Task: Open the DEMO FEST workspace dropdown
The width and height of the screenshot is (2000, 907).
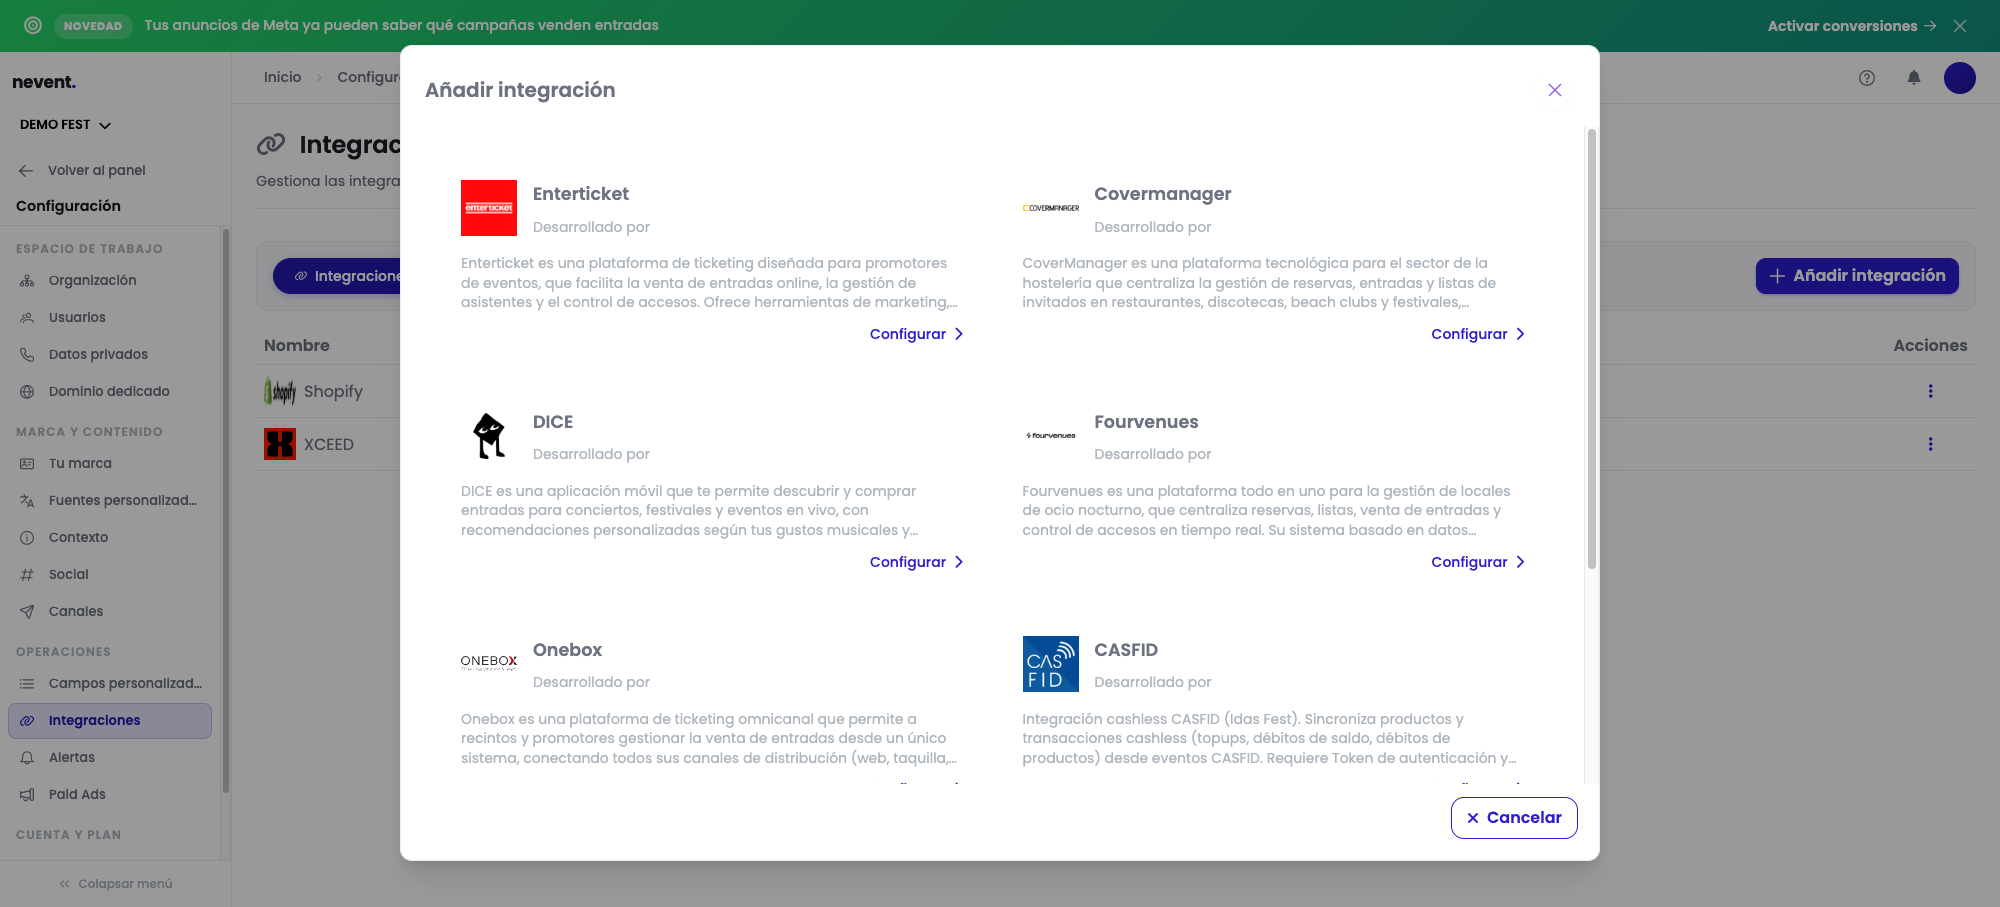Action: pyautogui.click(x=66, y=125)
